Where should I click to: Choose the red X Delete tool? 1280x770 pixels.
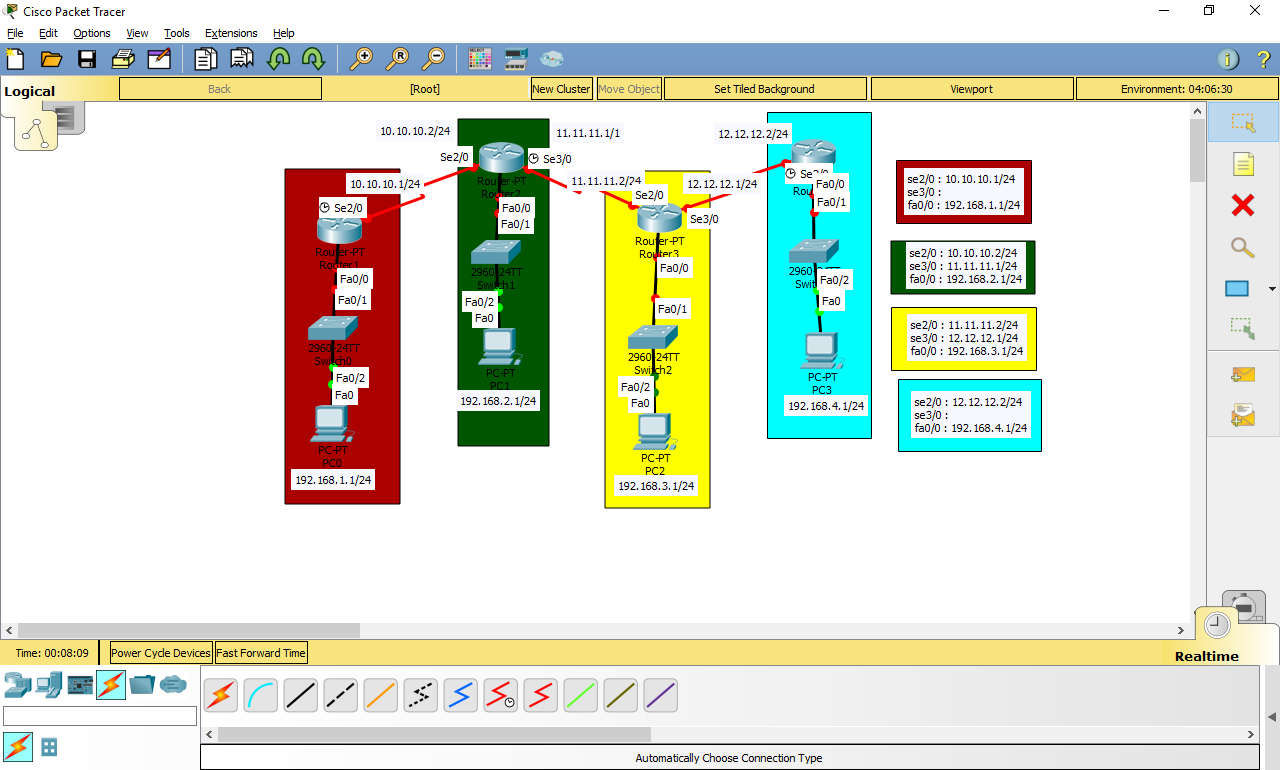point(1243,205)
